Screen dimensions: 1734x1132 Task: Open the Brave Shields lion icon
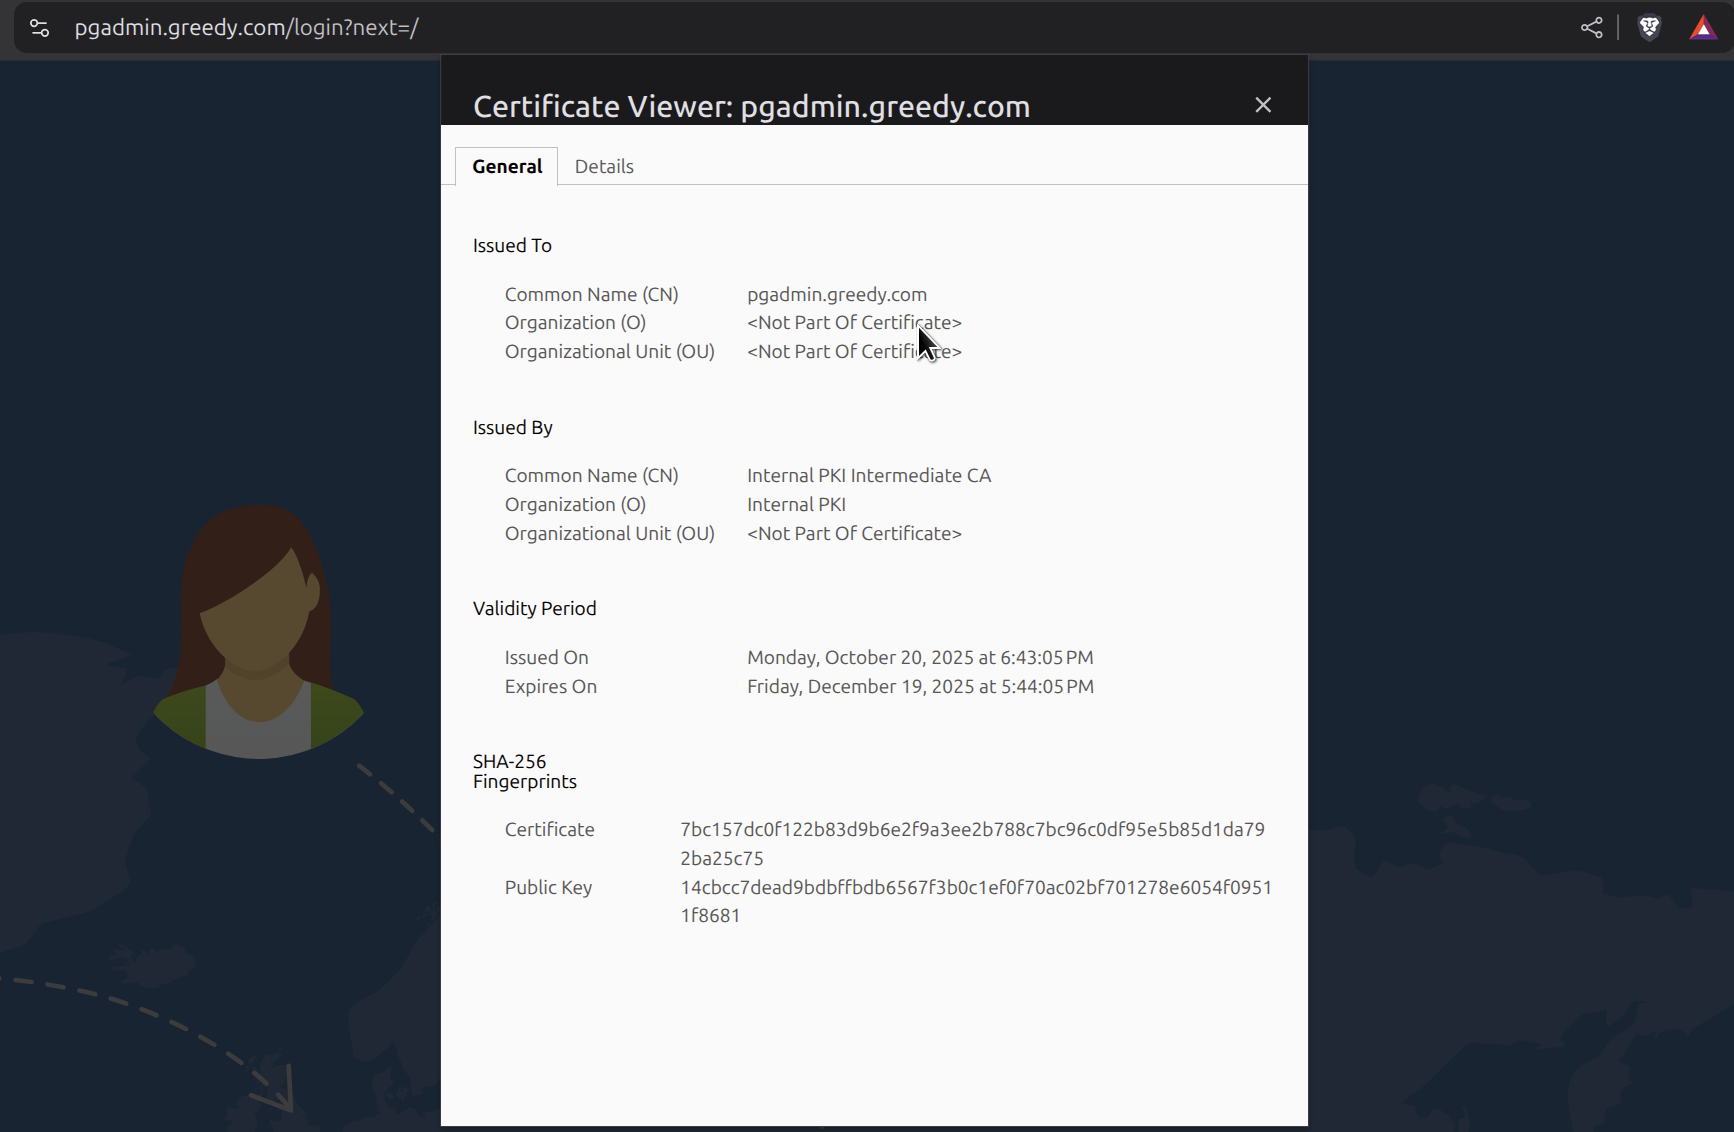[x=1649, y=28]
